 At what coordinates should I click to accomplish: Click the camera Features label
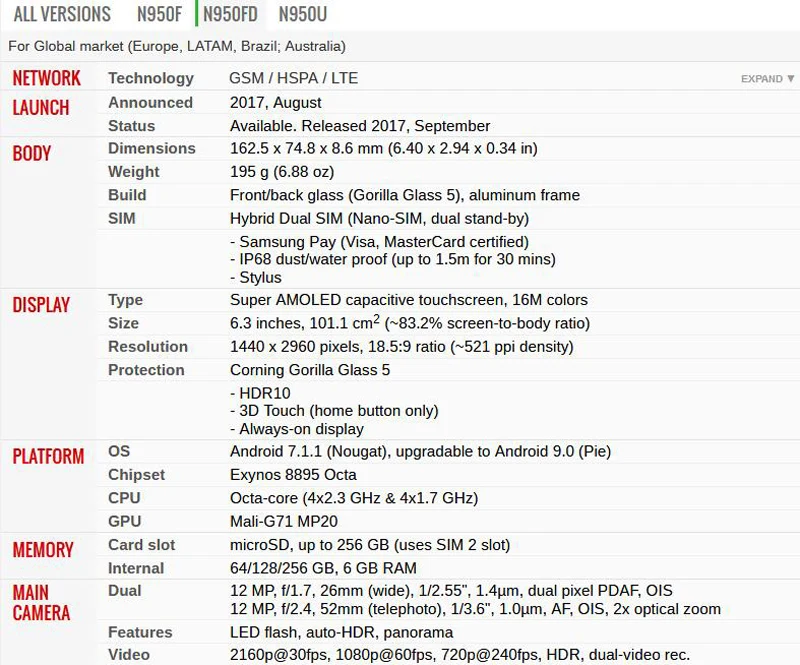(140, 632)
